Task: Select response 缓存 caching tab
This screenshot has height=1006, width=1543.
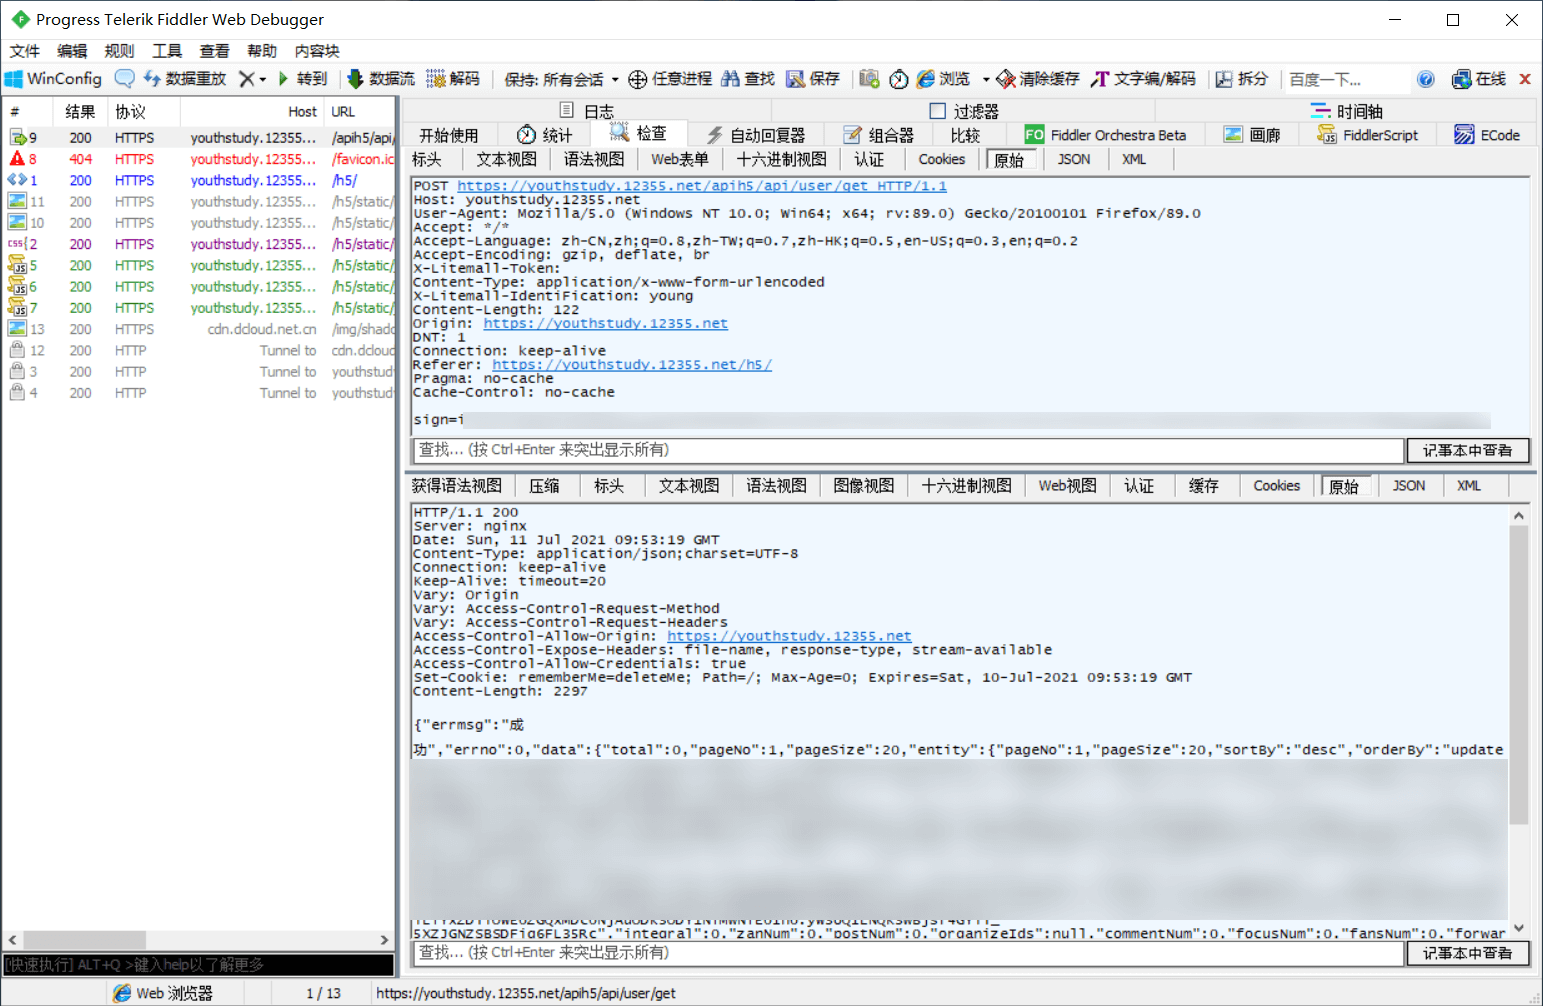Action: [1204, 486]
